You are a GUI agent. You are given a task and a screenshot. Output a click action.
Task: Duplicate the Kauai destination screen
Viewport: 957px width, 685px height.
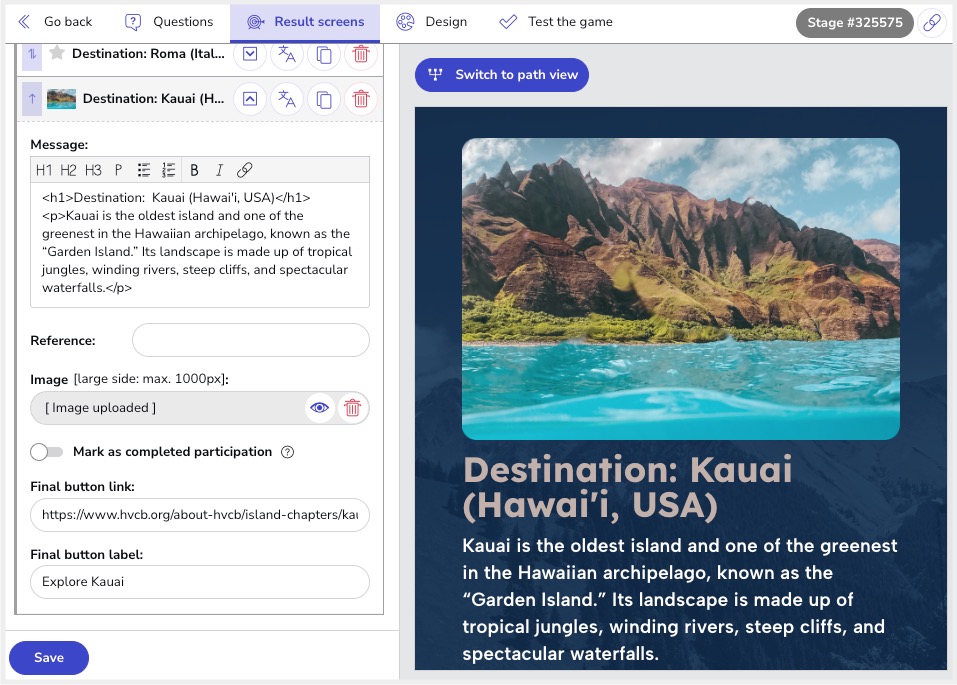click(324, 99)
